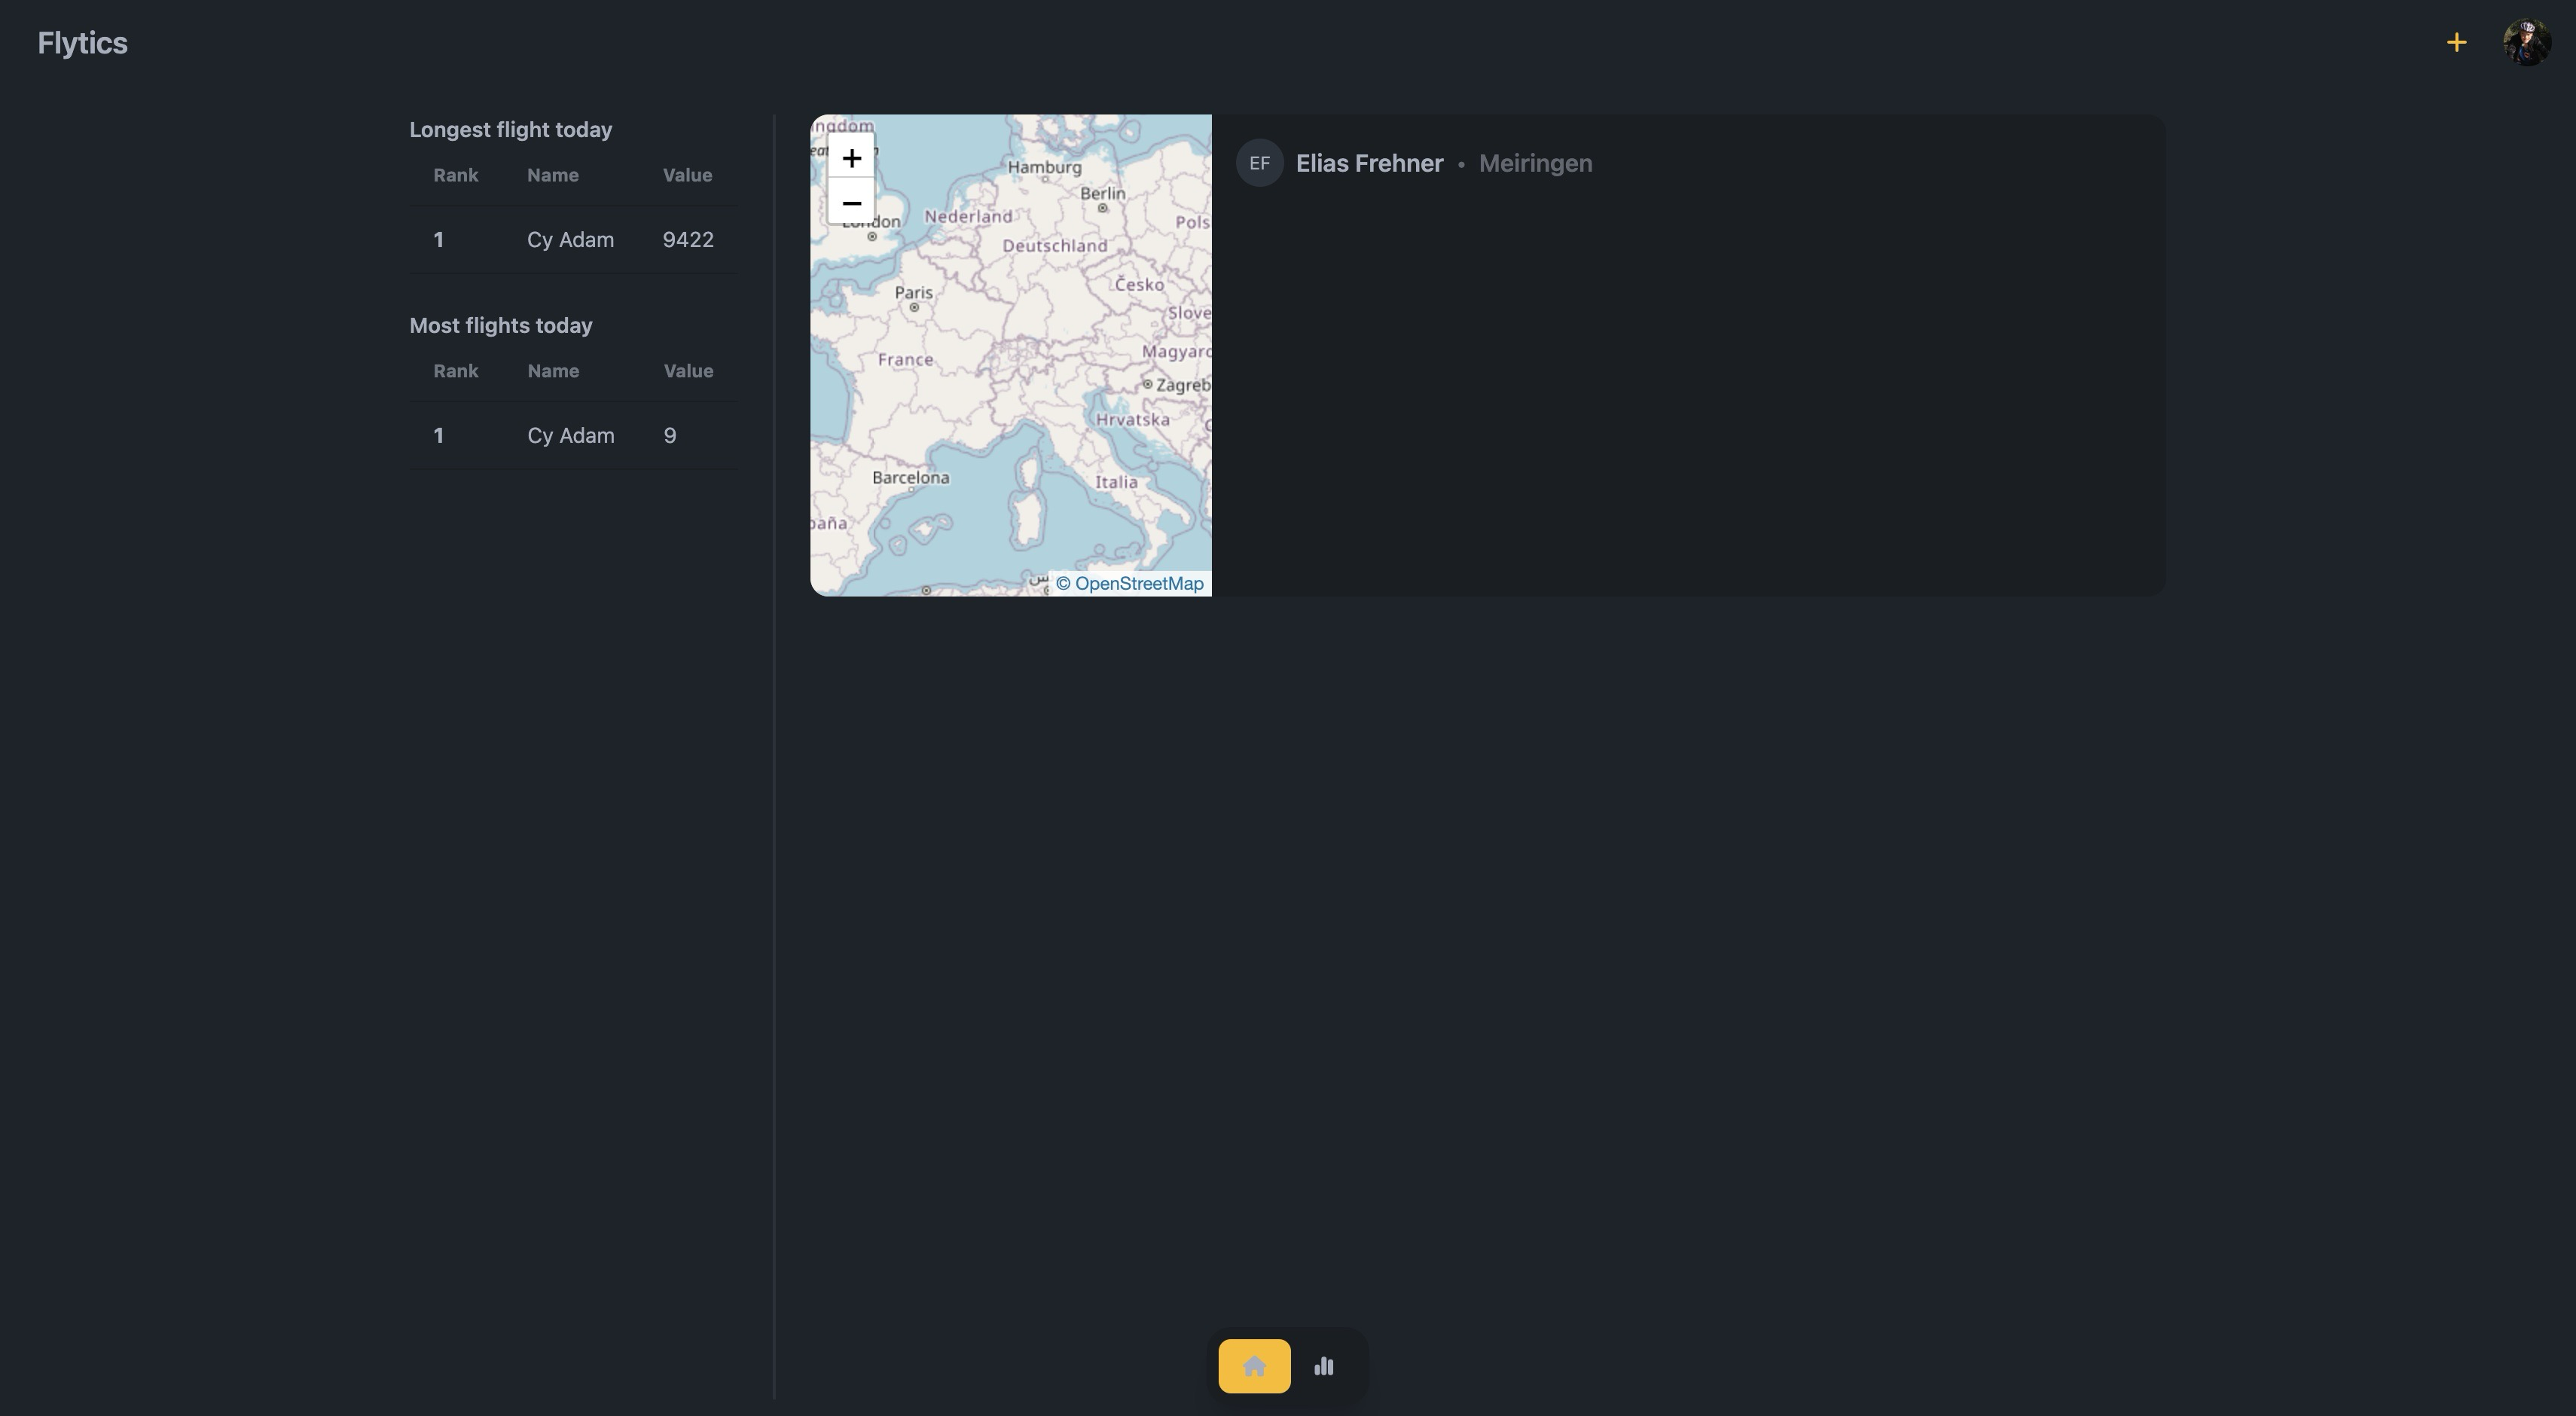Click value 9422 in Longest flight

point(688,240)
